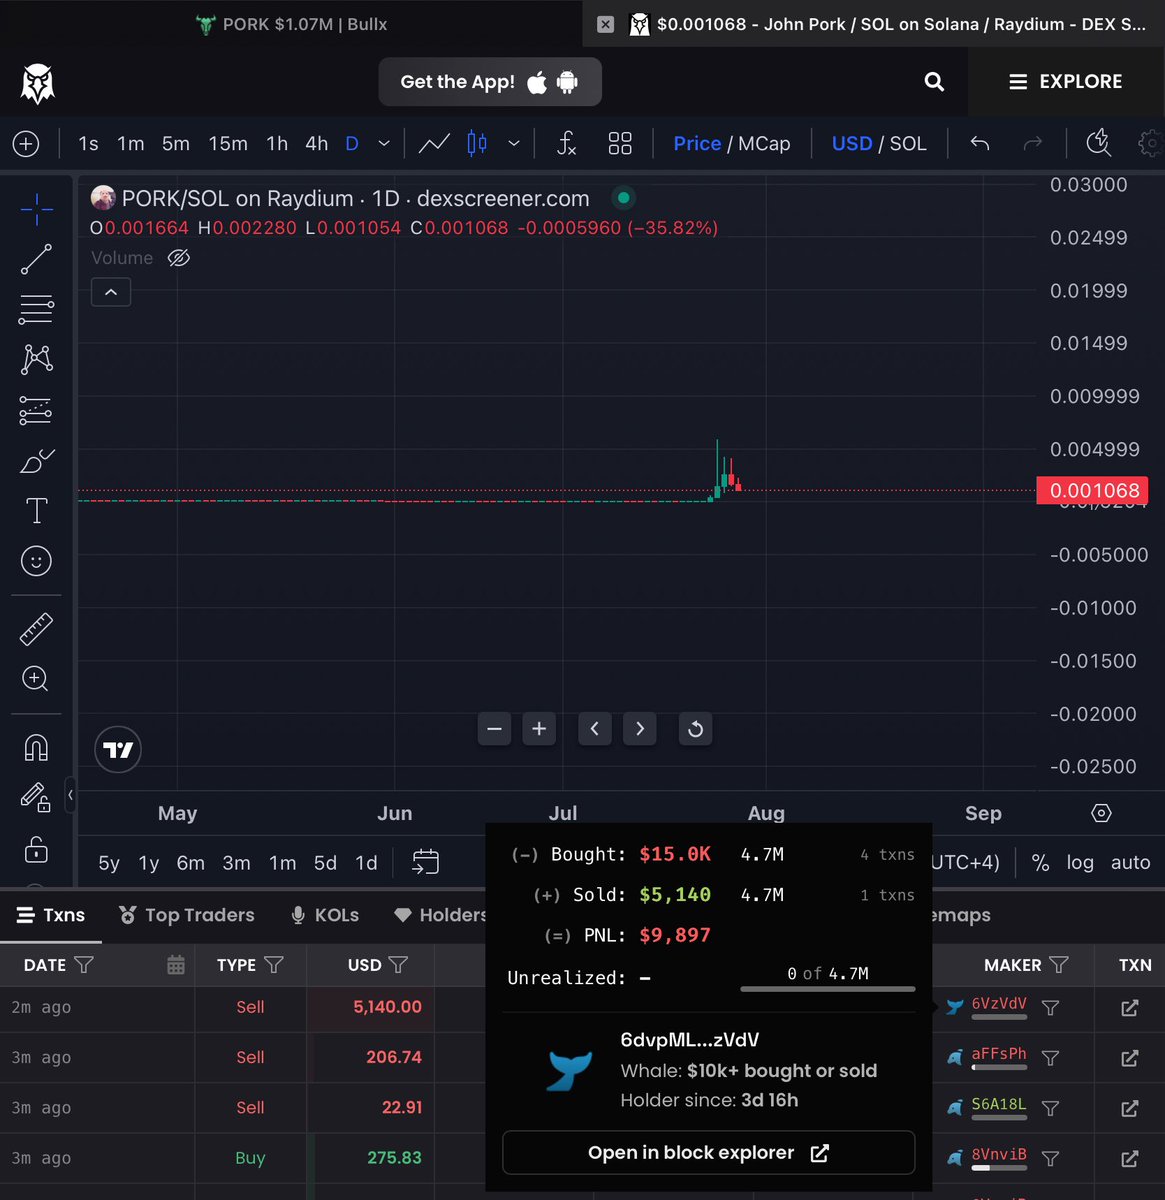1165x1200 pixels.
Task: Click Open in block explorer
Action: point(708,1153)
